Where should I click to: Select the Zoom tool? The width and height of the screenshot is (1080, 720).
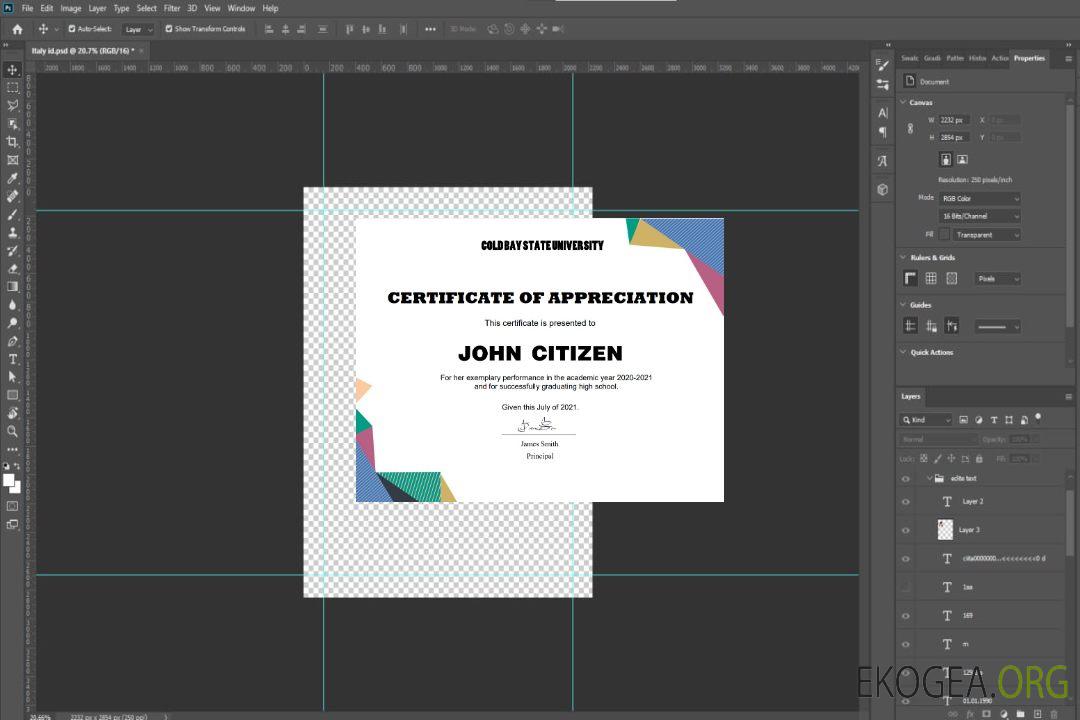(x=12, y=431)
